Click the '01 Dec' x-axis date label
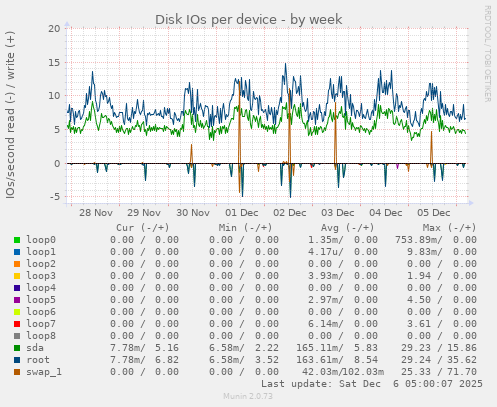Image resolution: width=497 pixels, height=407 pixels. (242, 213)
